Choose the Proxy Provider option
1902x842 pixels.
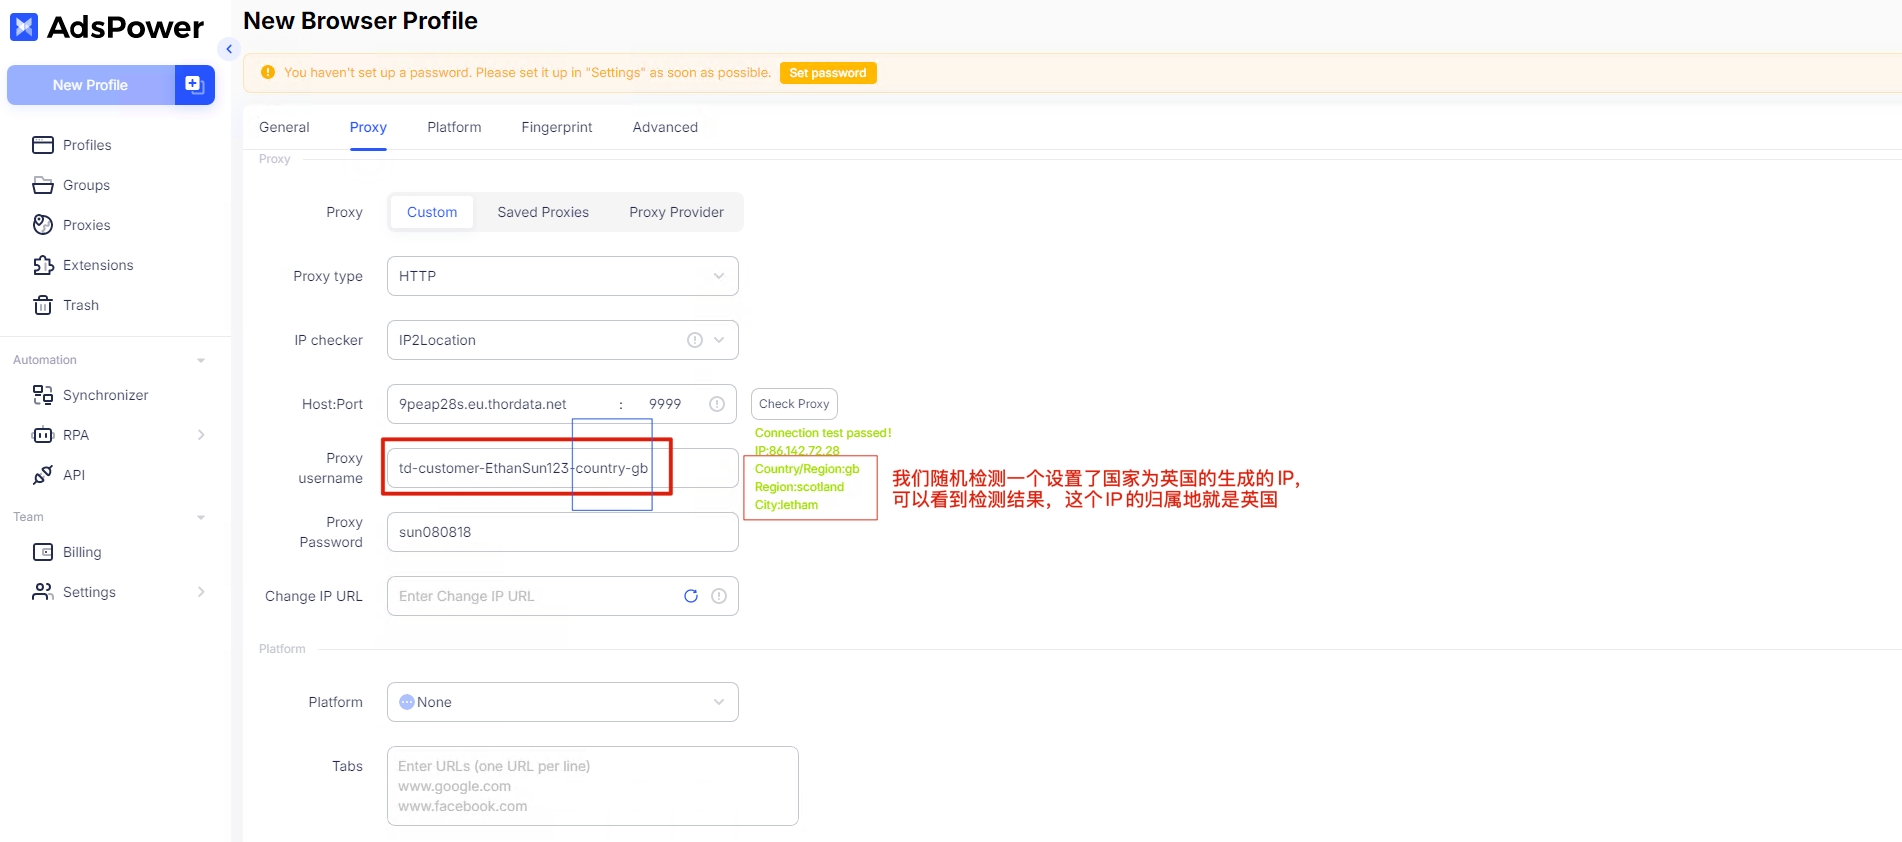pyautogui.click(x=676, y=212)
